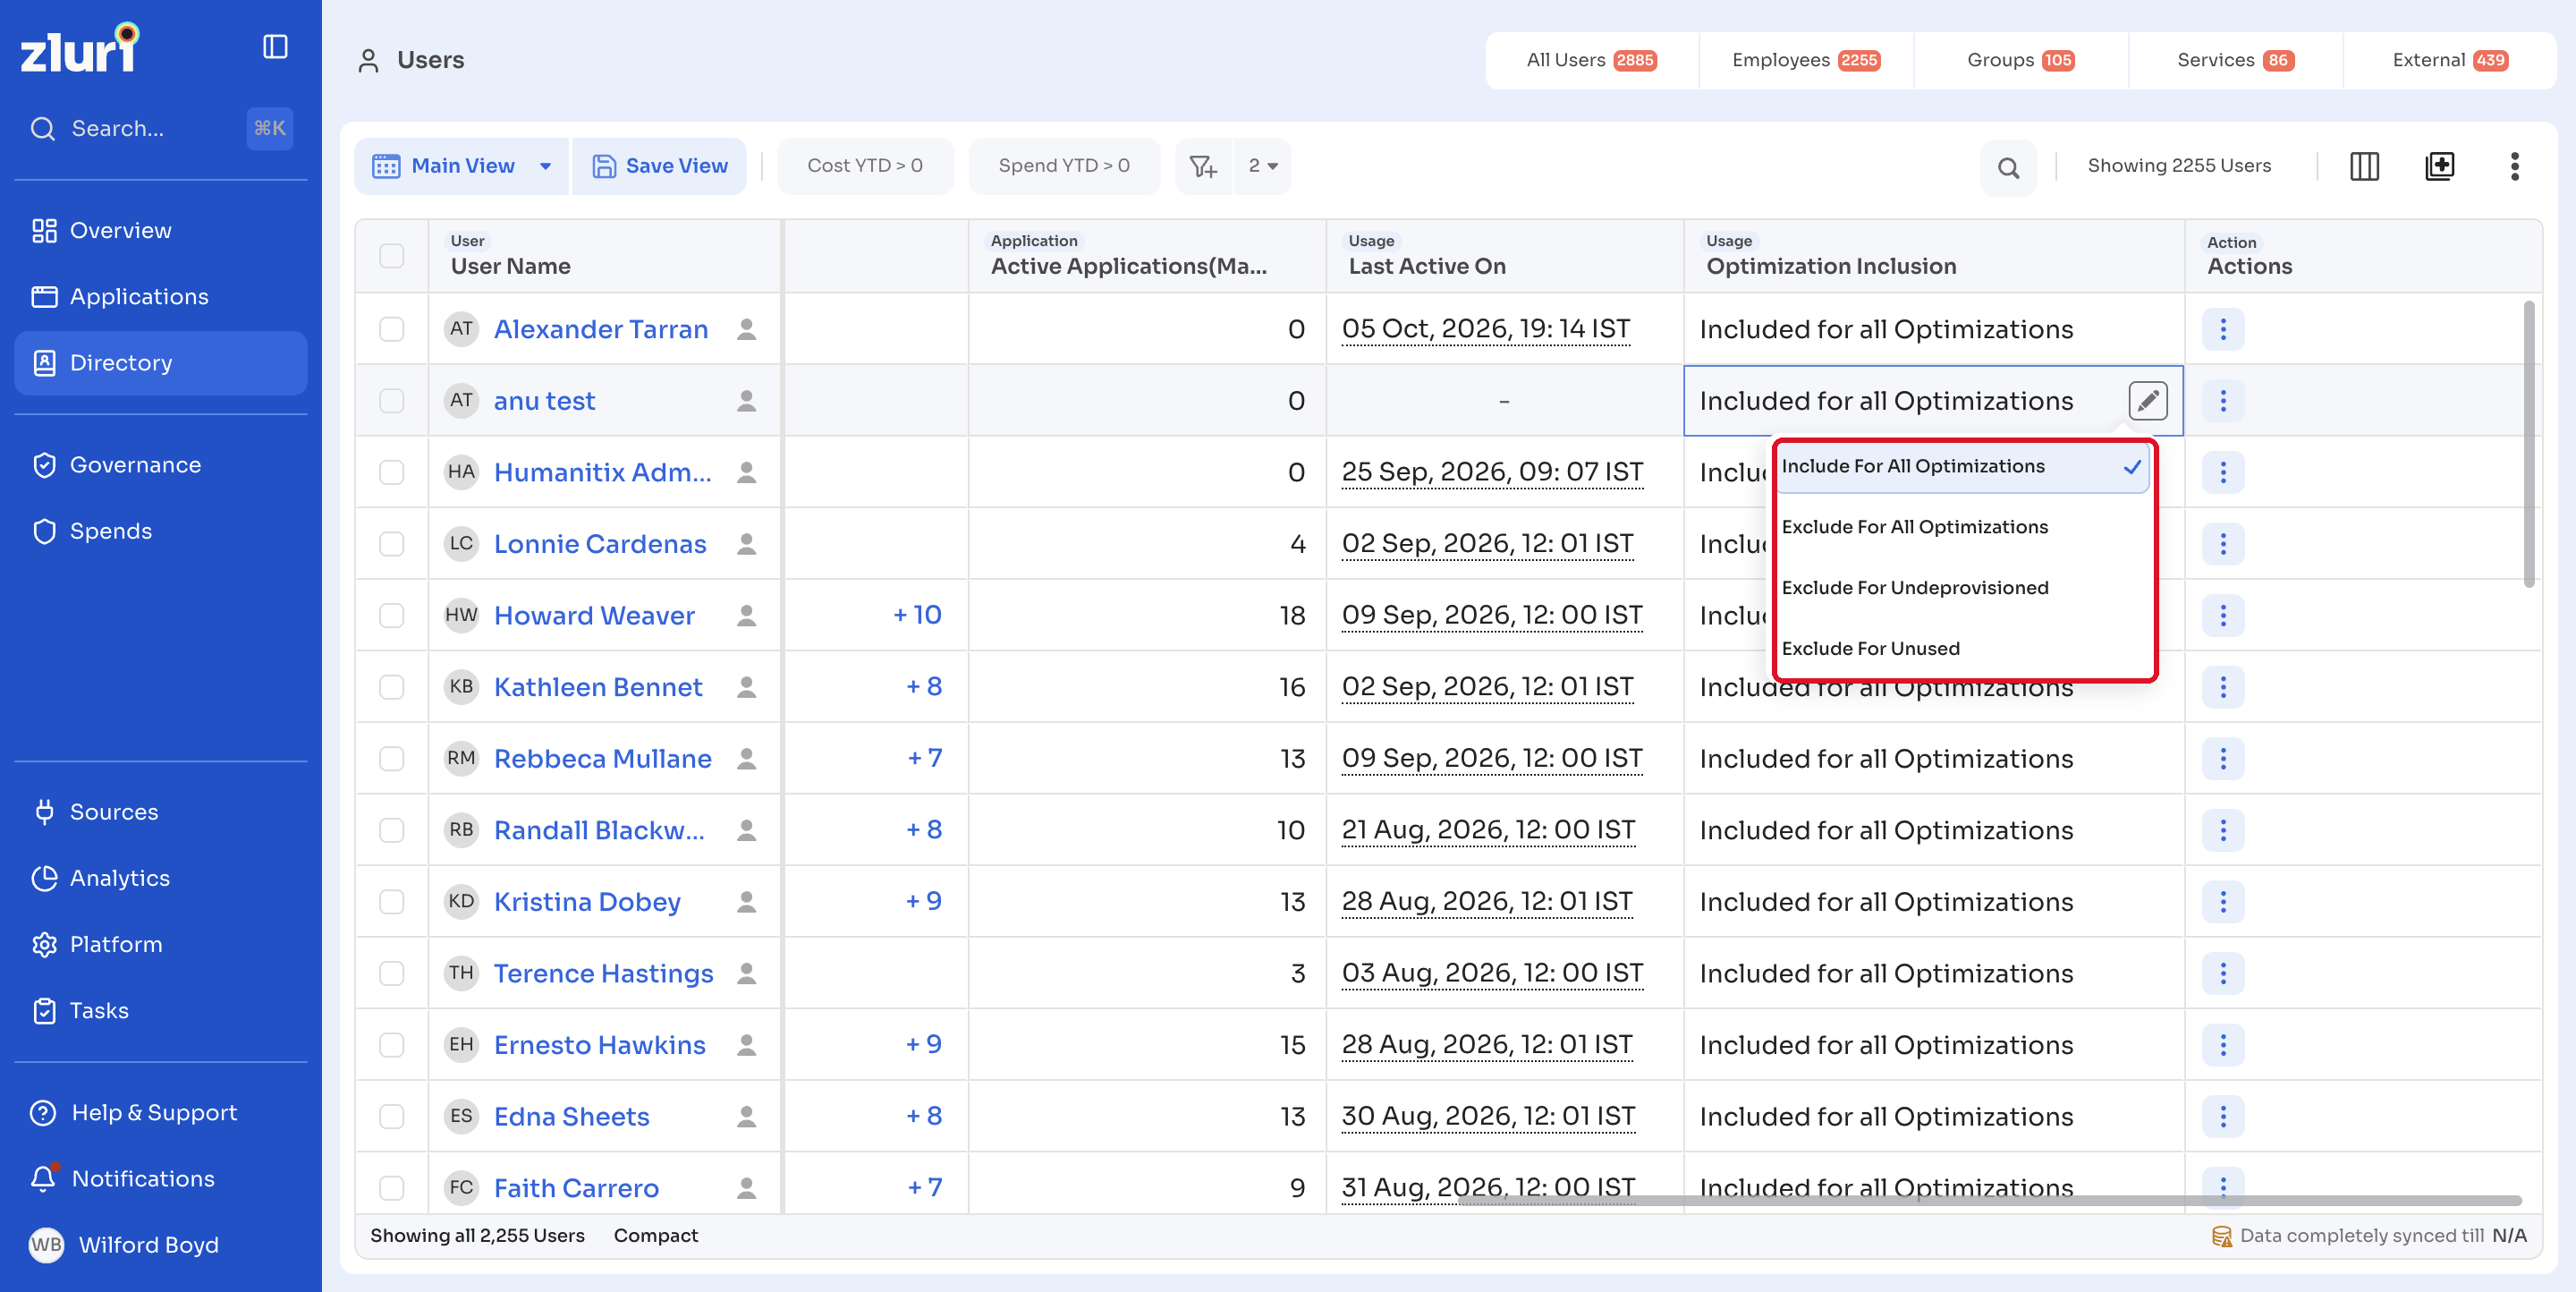This screenshot has width=2576, height=1292.
Task: Open actions menu for Howard Weaver row
Action: (2222, 615)
